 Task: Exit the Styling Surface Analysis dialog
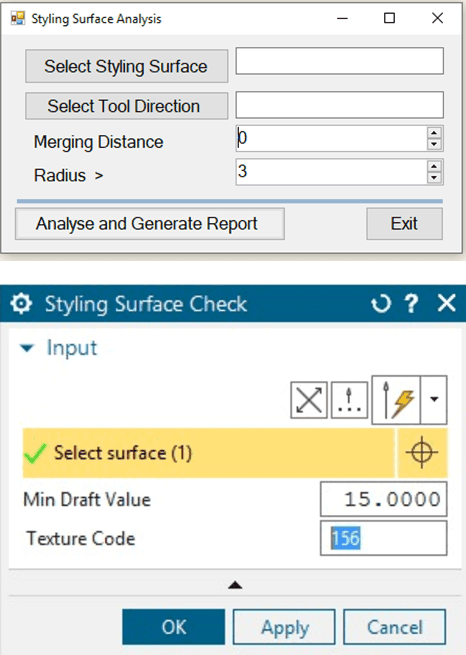pos(404,224)
